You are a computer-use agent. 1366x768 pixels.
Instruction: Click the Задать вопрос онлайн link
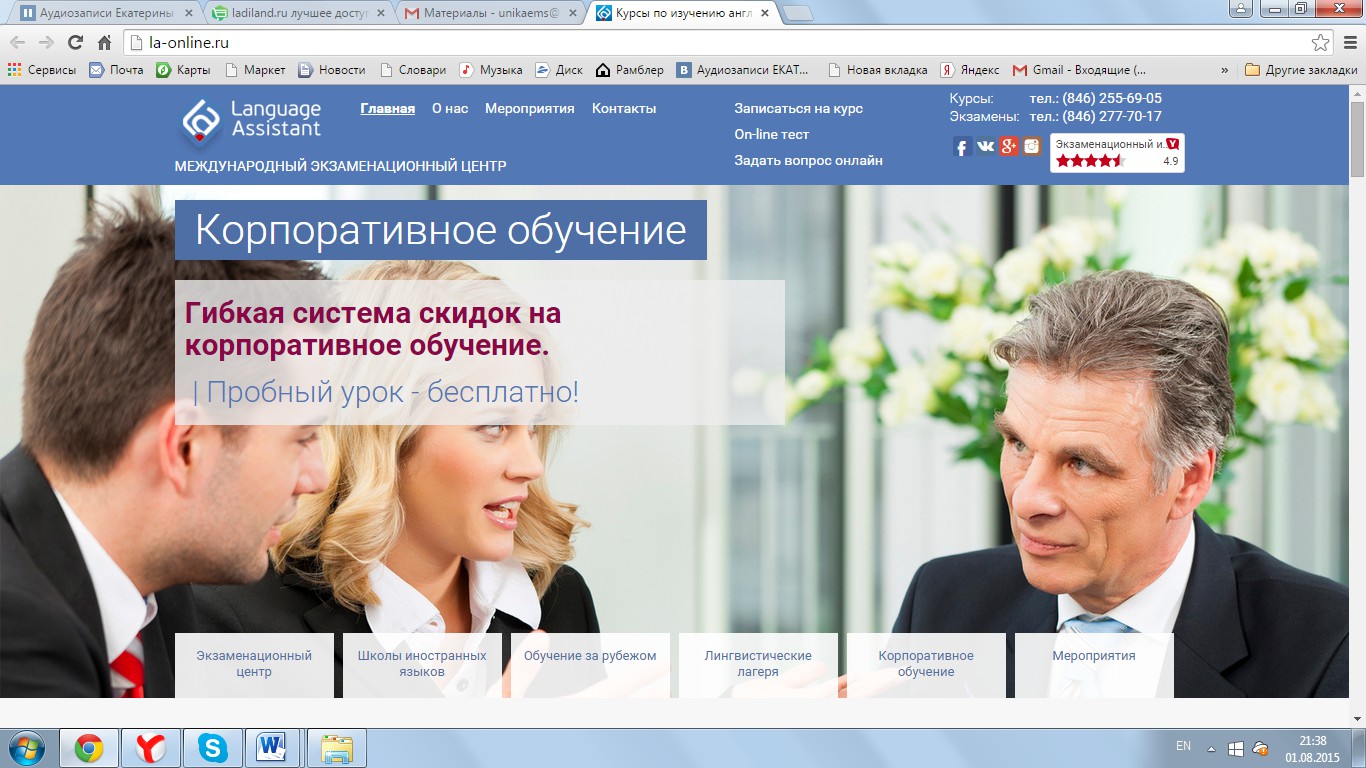tap(809, 160)
